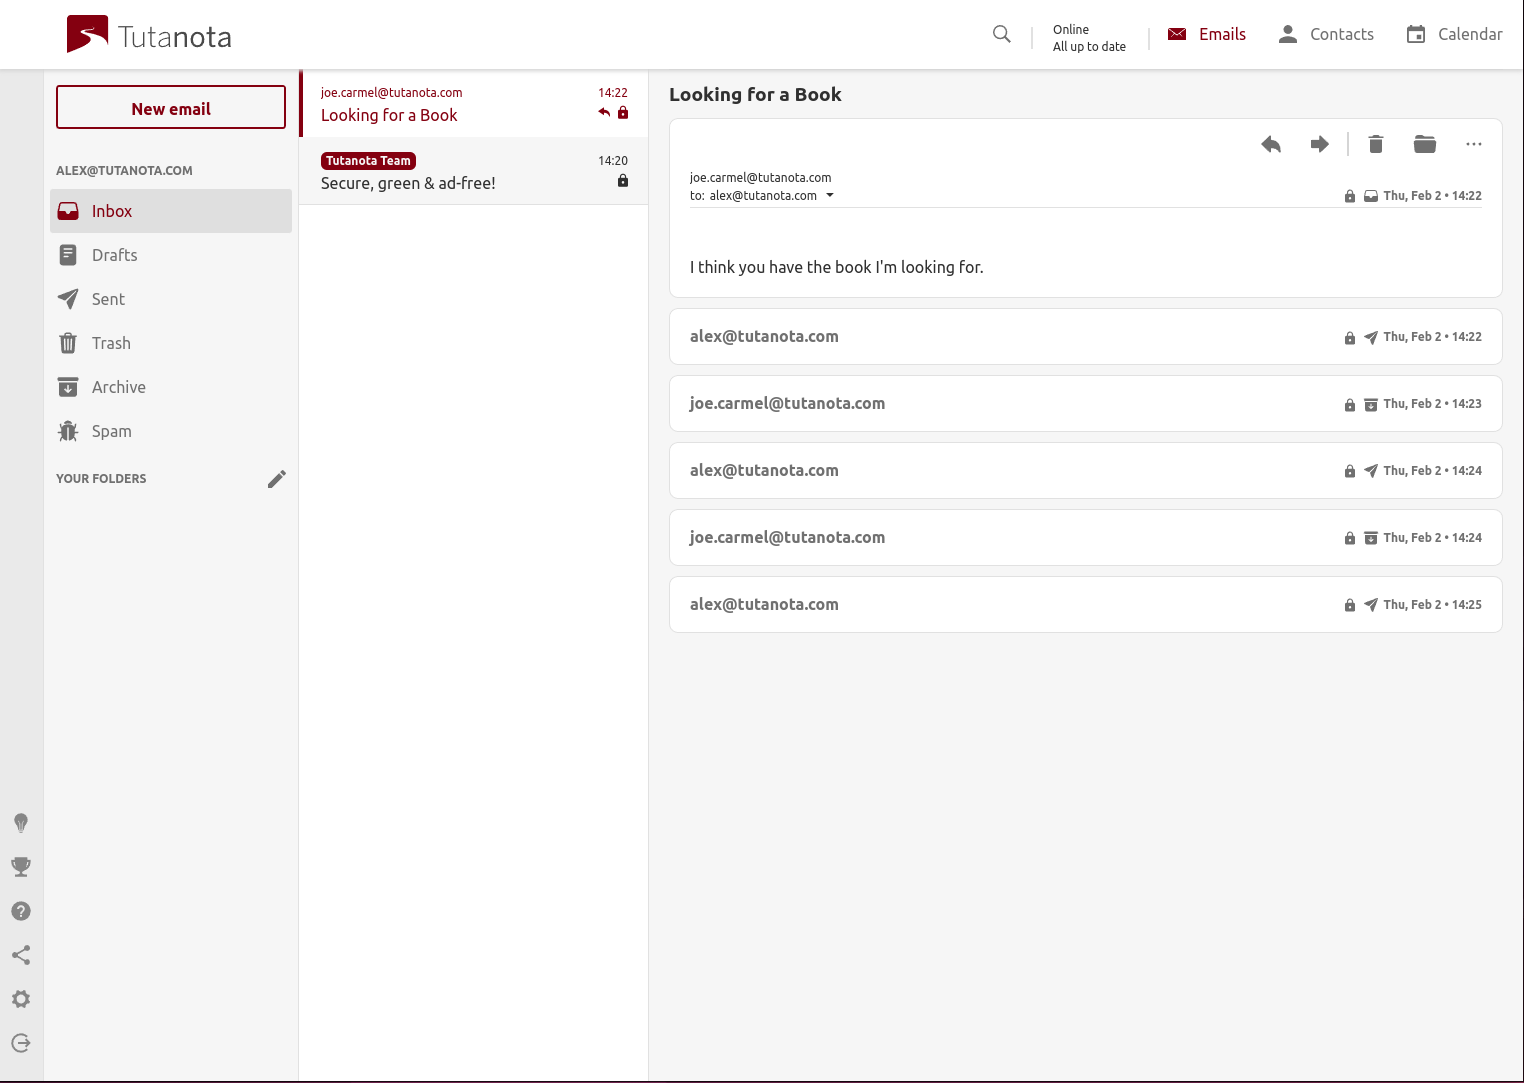
Task: Click the help question mark icon
Action: pos(21,911)
